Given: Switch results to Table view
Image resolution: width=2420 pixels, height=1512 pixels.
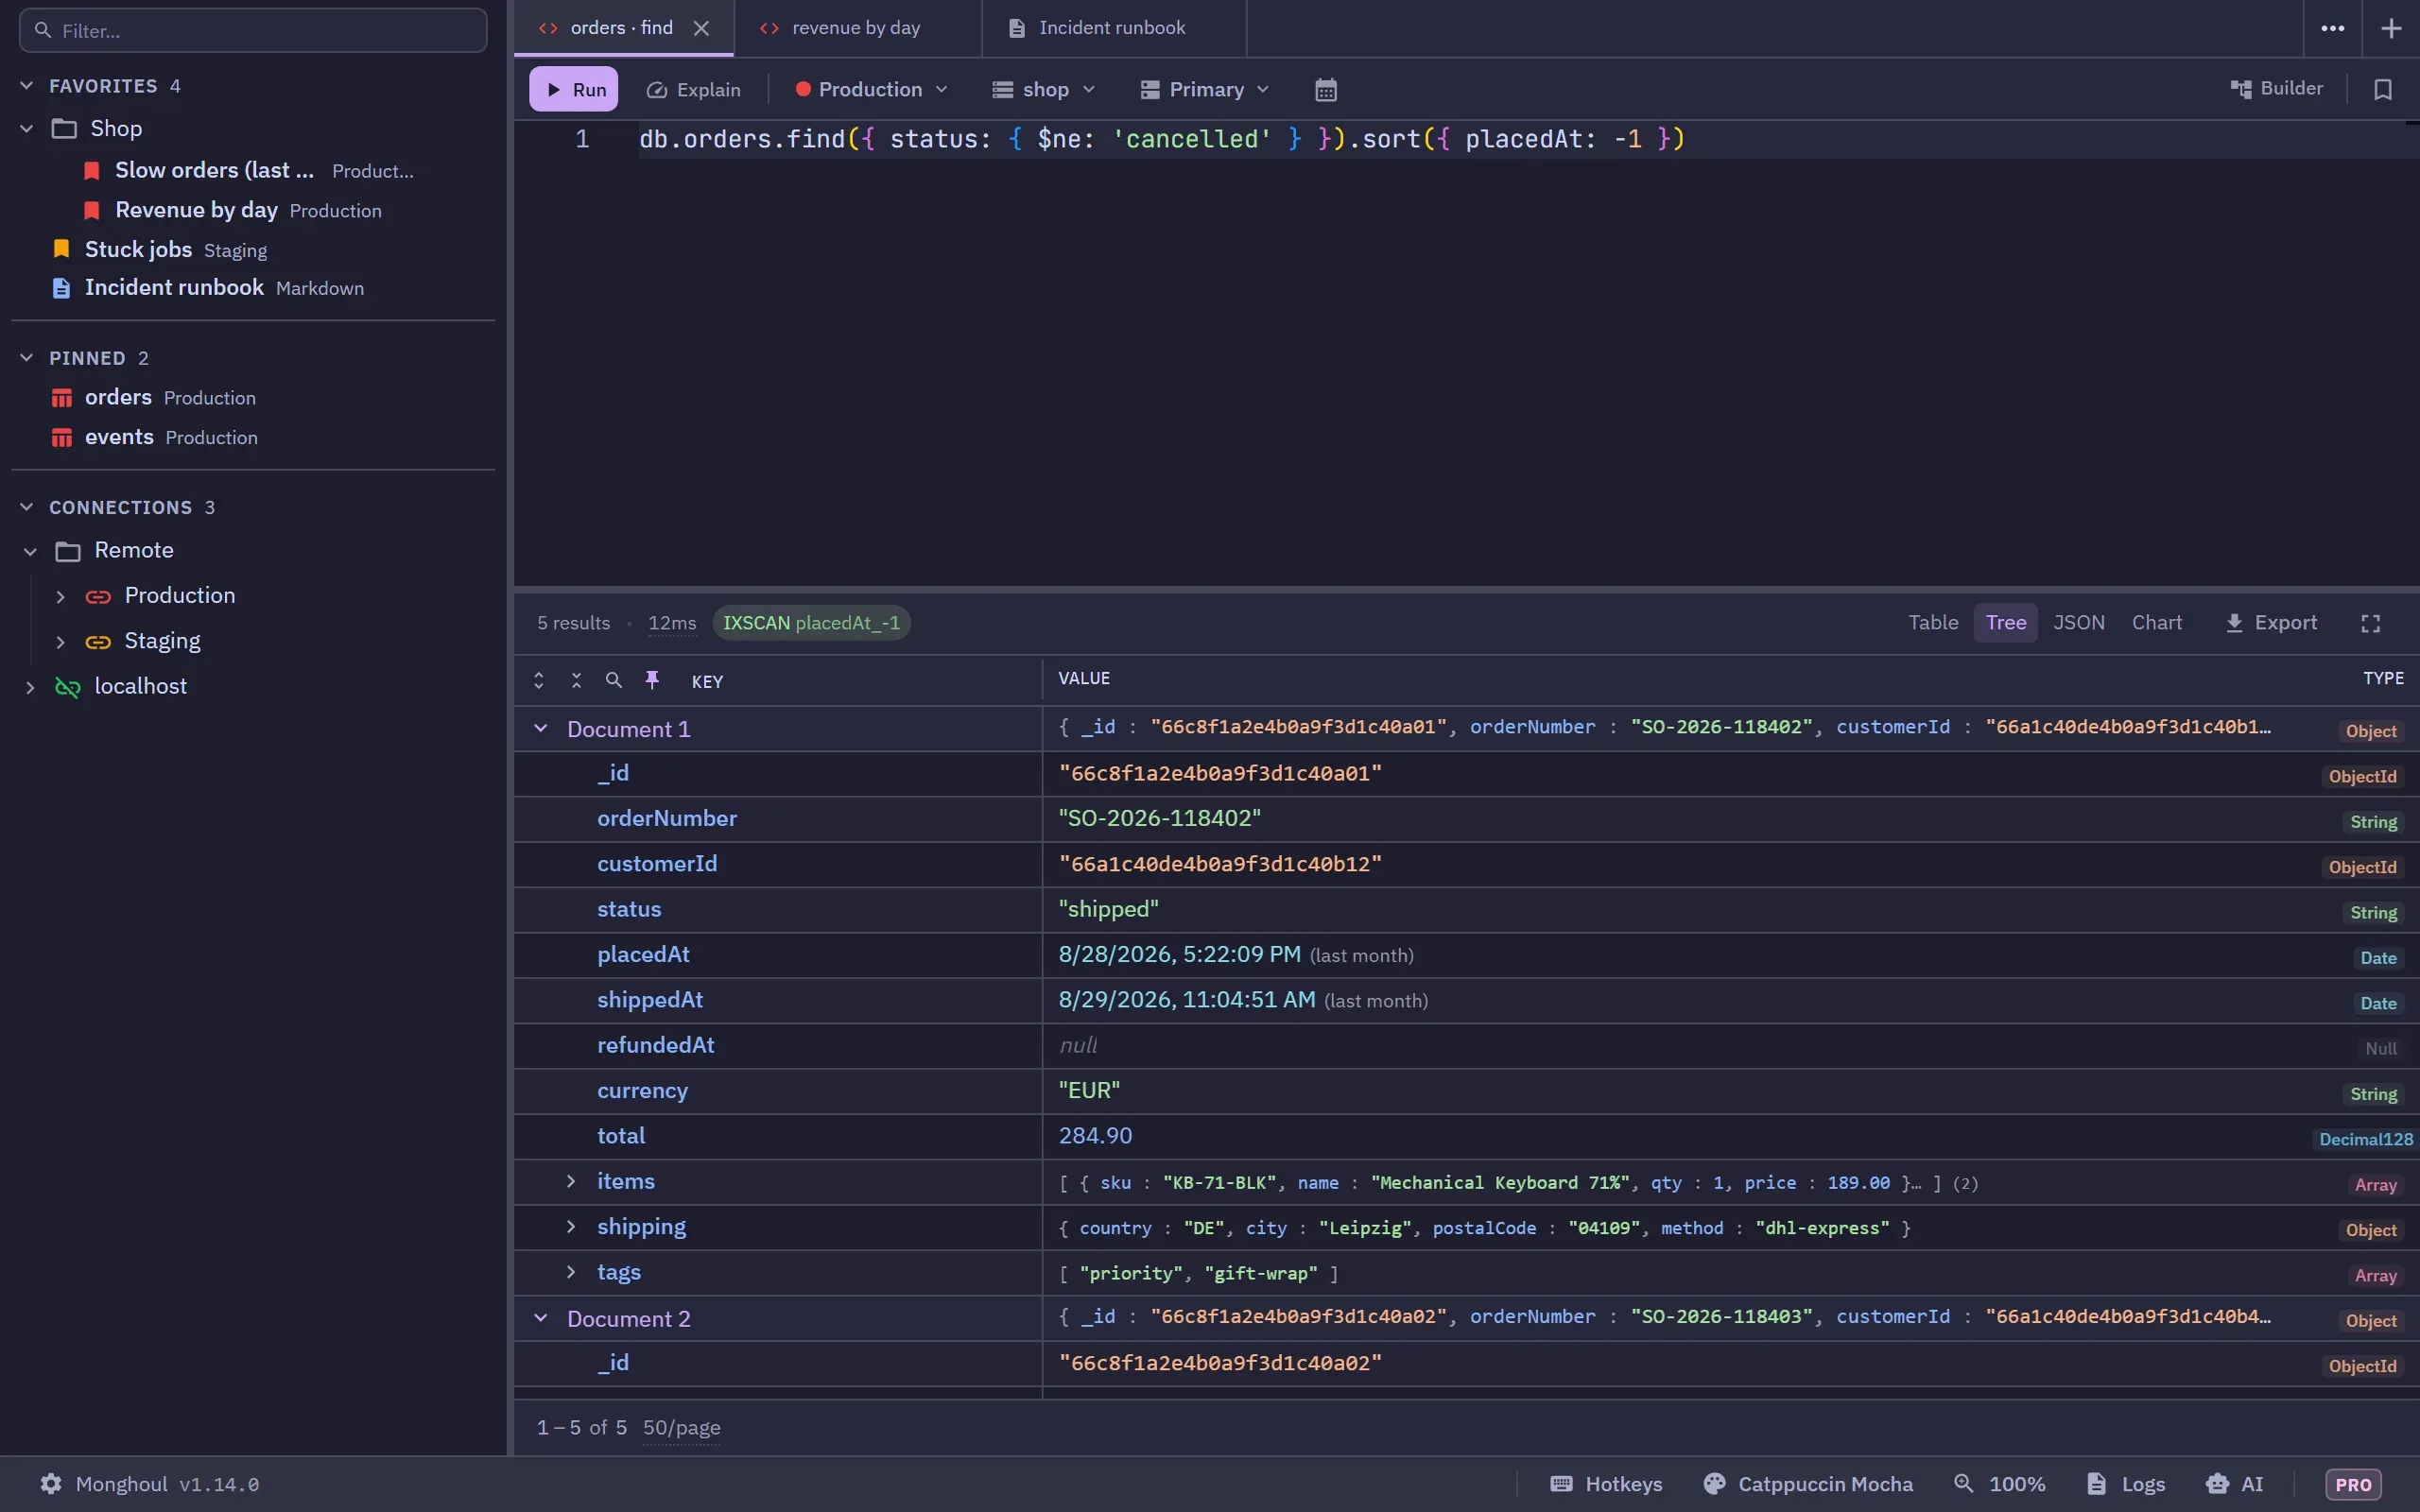Looking at the screenshot, I should (x=1933, y=622).
